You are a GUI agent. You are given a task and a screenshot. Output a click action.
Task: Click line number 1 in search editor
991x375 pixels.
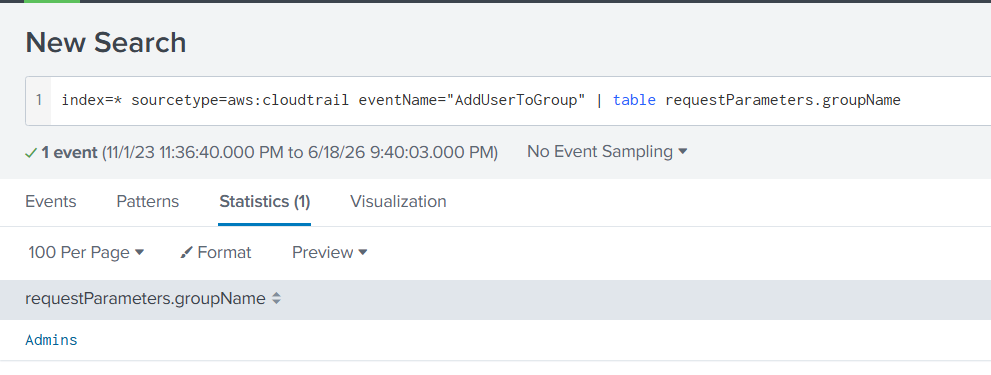(x=39, y=101)
